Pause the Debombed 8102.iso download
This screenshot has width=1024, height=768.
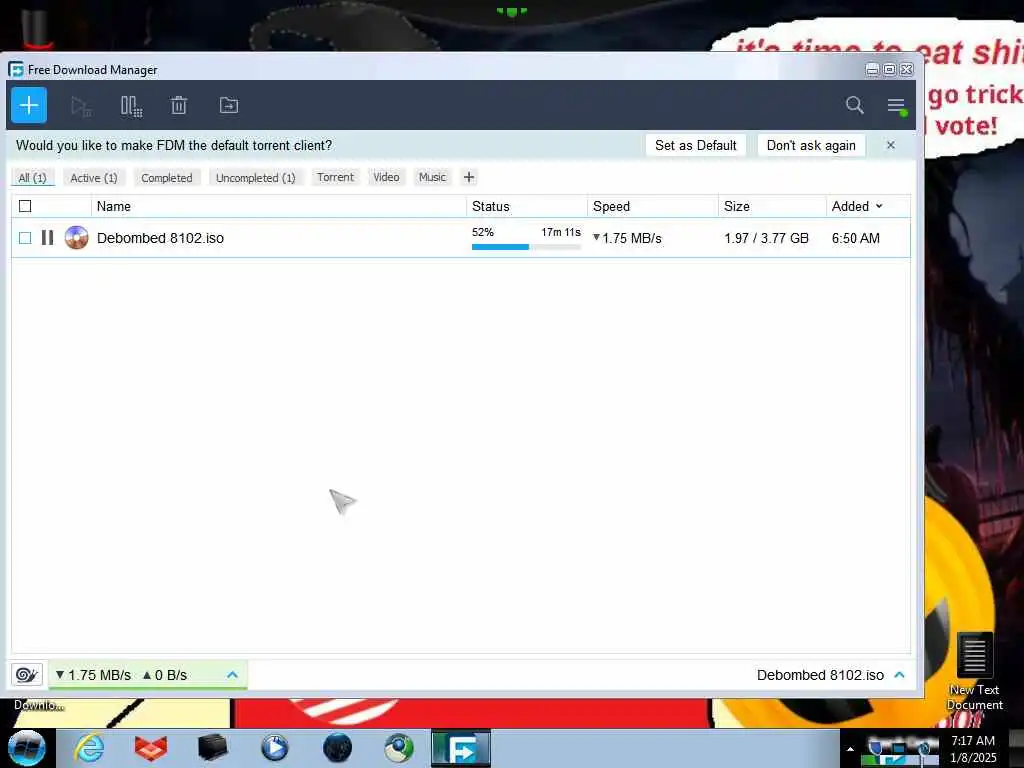pyautogui.click(x=47, y=238)
